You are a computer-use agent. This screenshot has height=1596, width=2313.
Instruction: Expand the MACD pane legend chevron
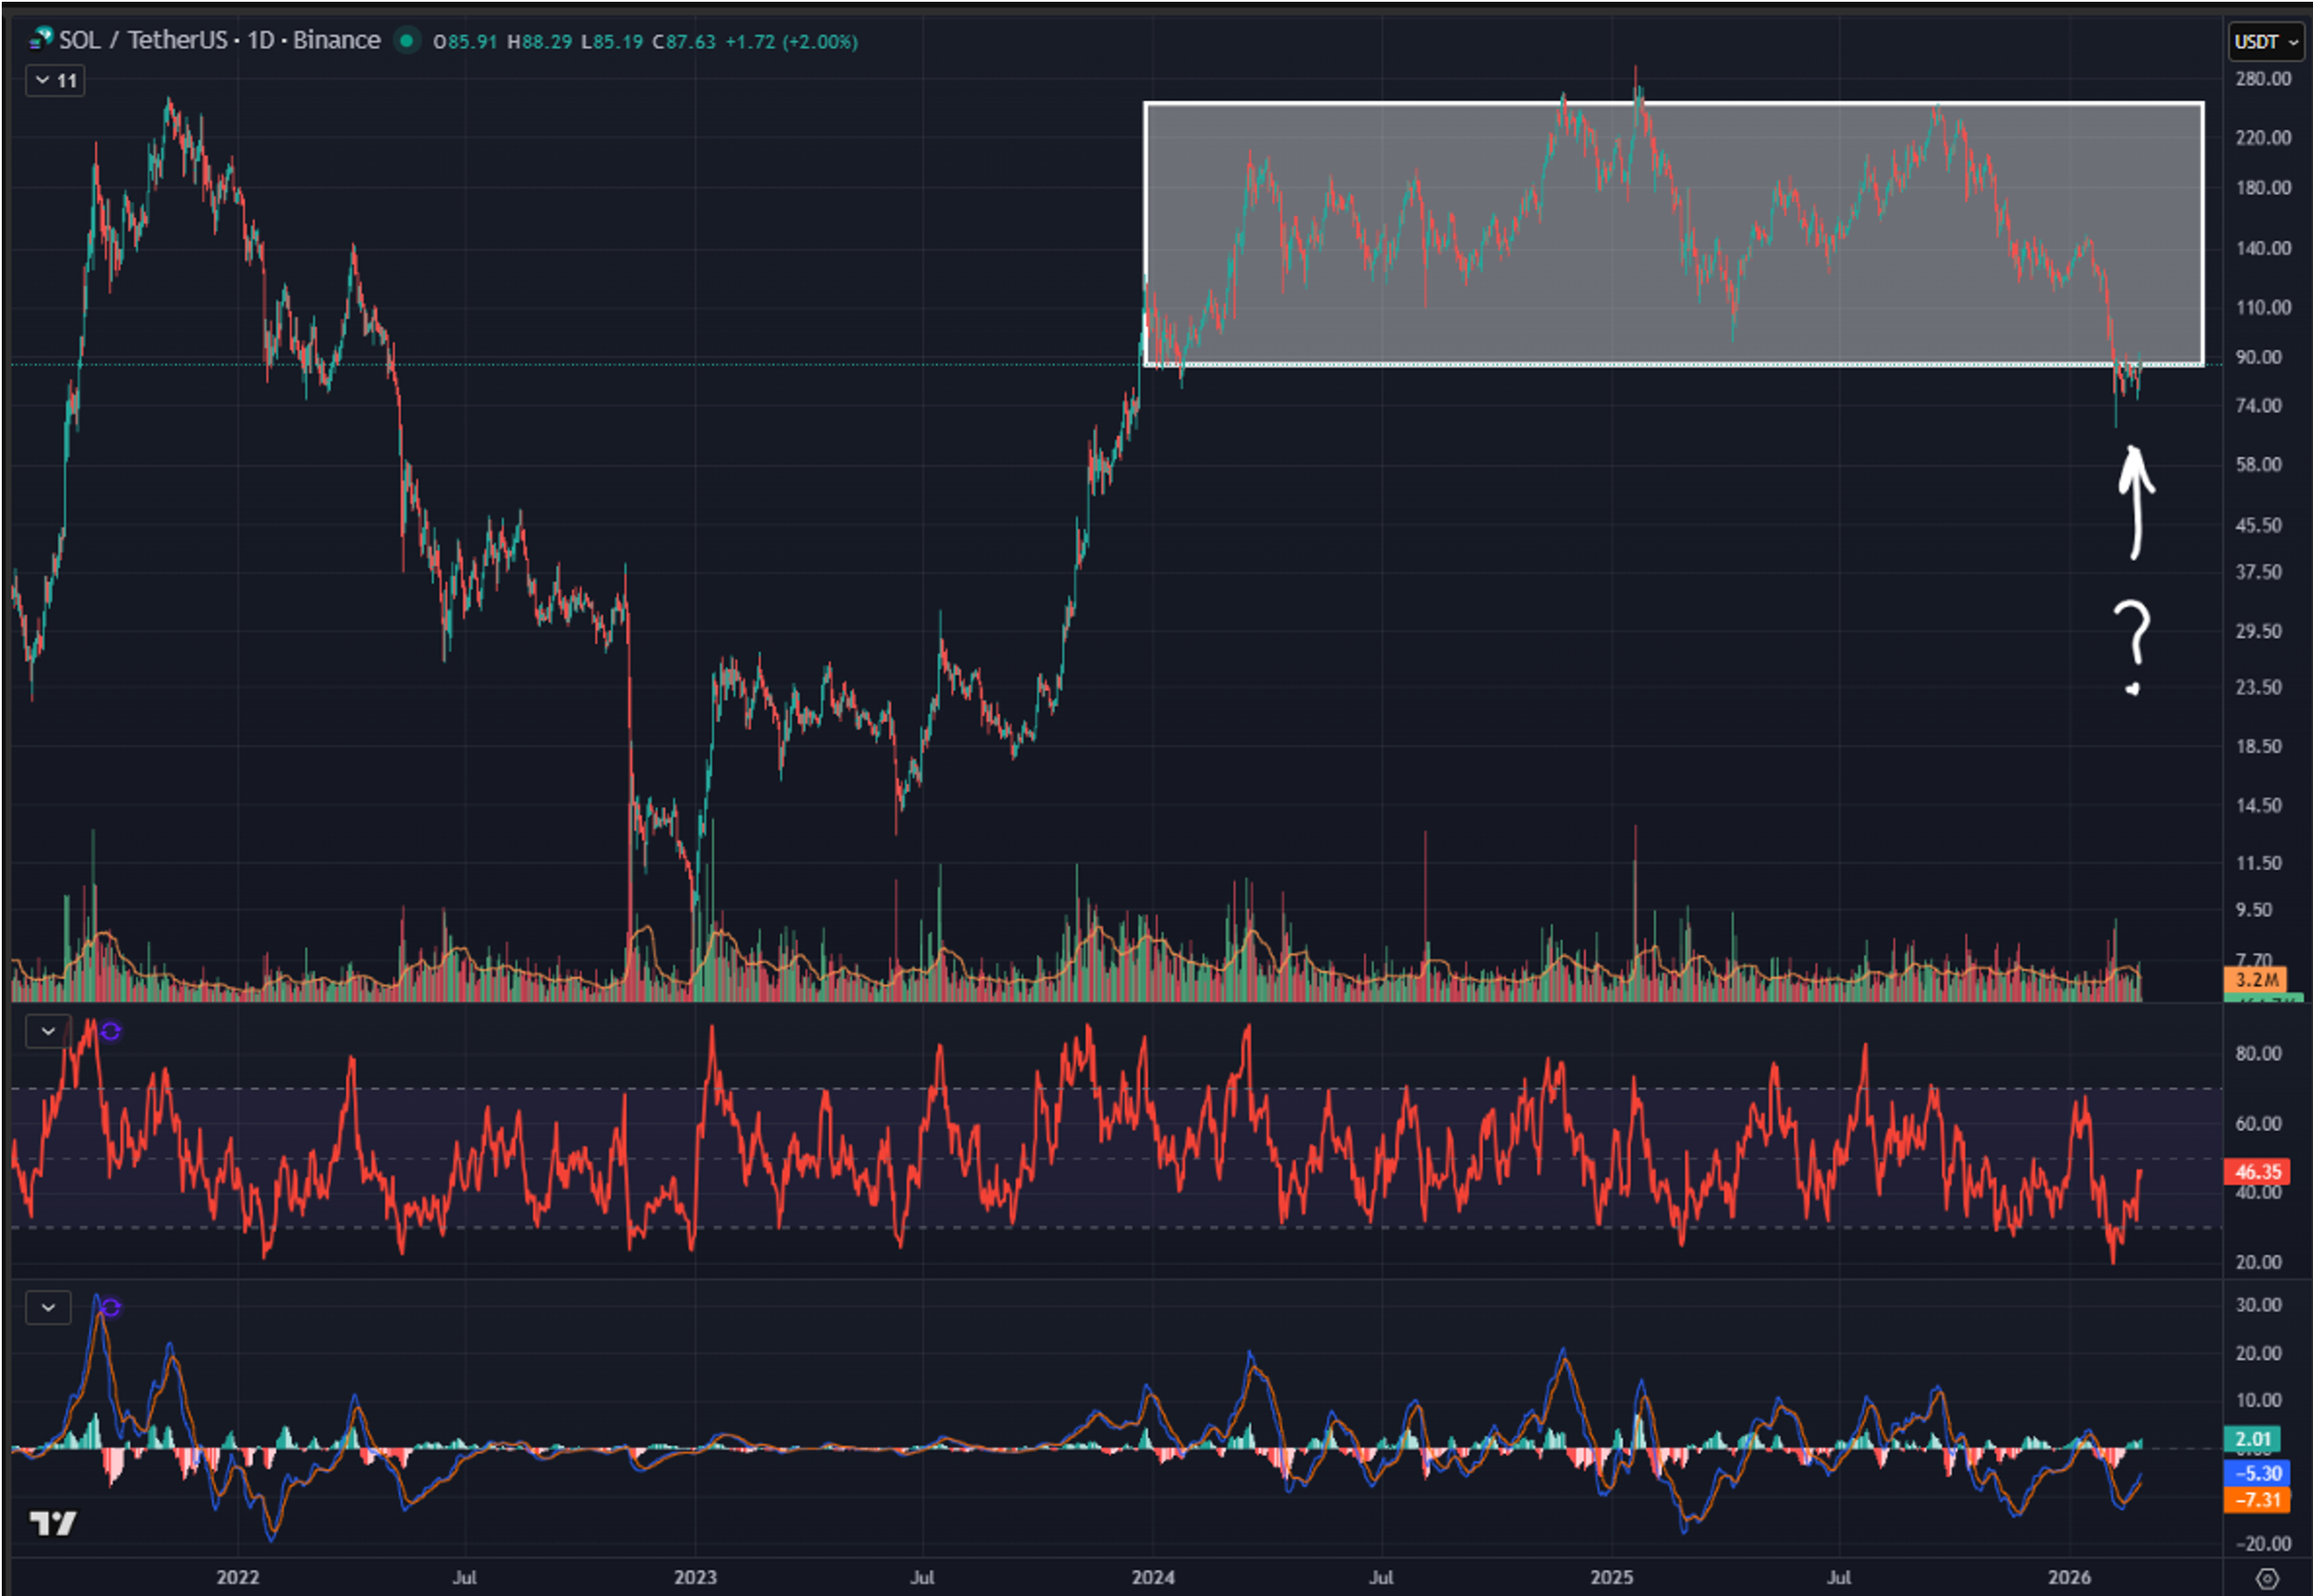point(47,1307)
